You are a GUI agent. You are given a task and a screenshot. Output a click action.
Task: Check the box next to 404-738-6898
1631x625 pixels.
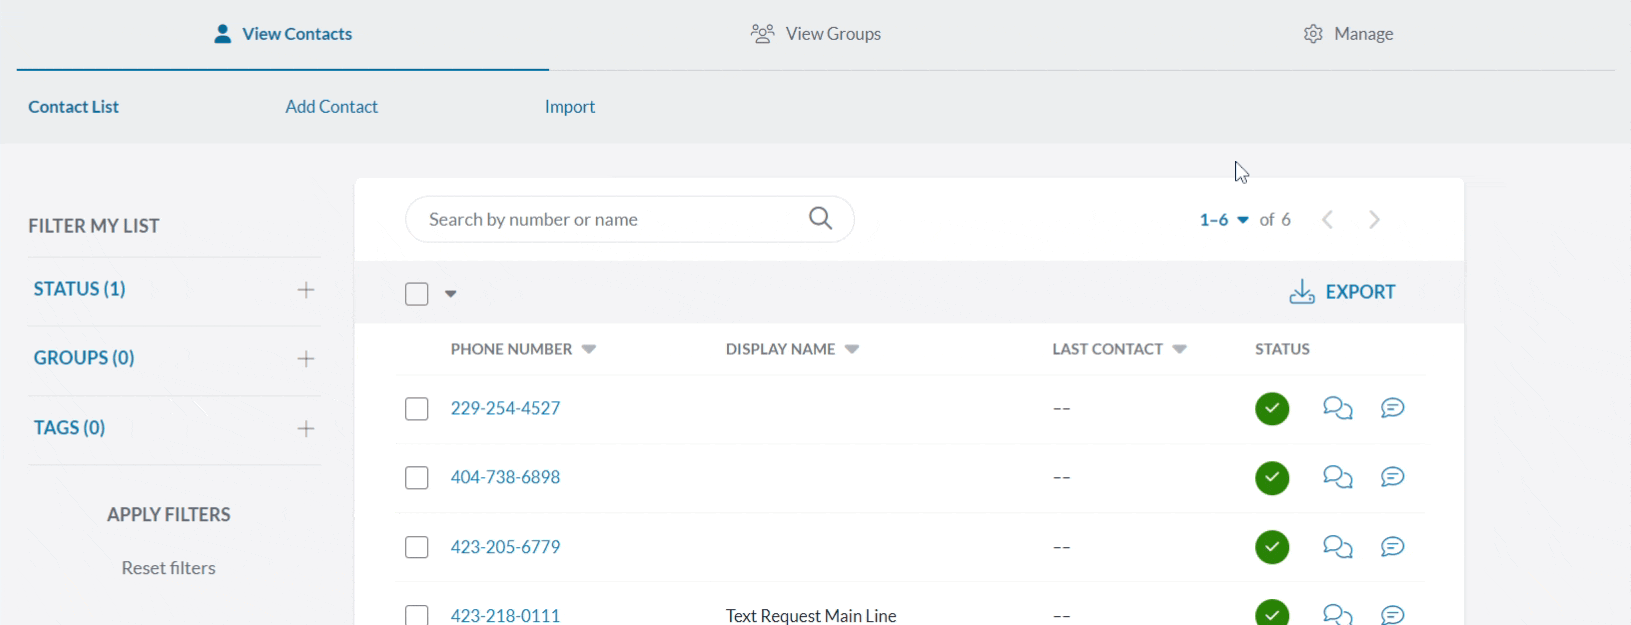click(x=417, y=478)
